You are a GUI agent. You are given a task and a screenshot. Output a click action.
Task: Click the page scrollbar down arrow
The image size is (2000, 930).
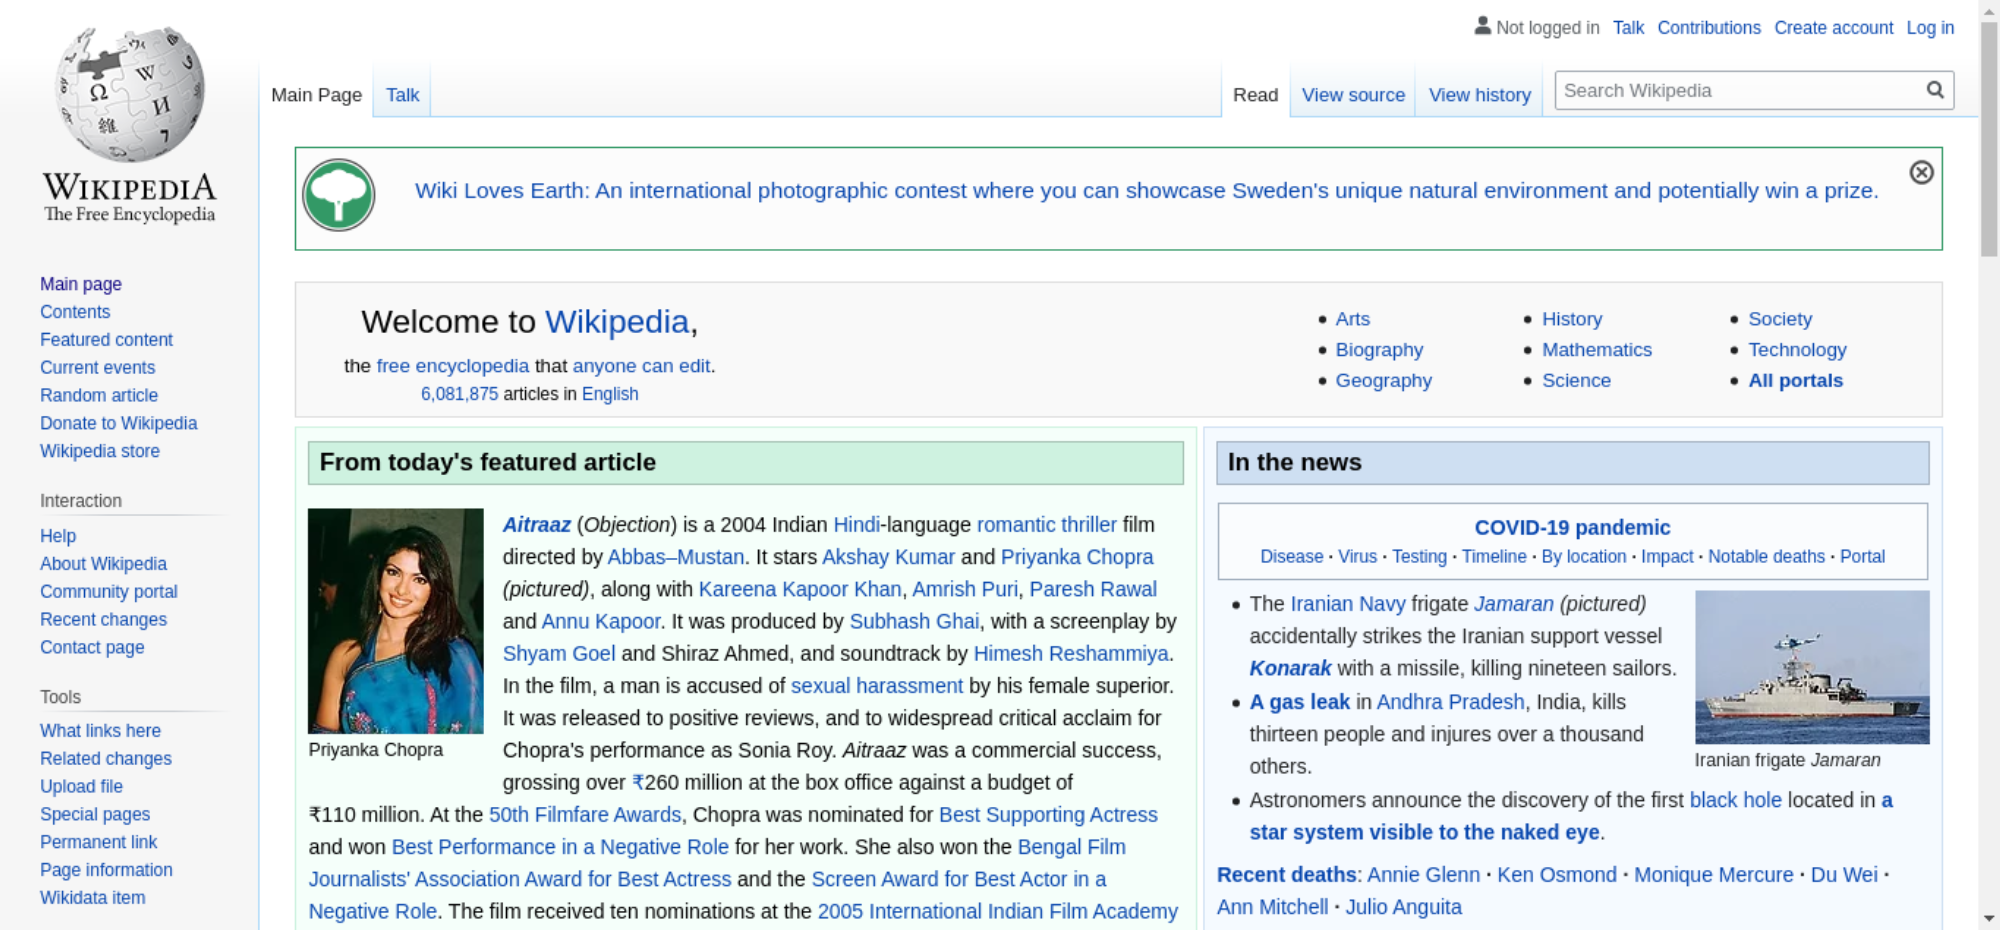(x=1989, y=917)
